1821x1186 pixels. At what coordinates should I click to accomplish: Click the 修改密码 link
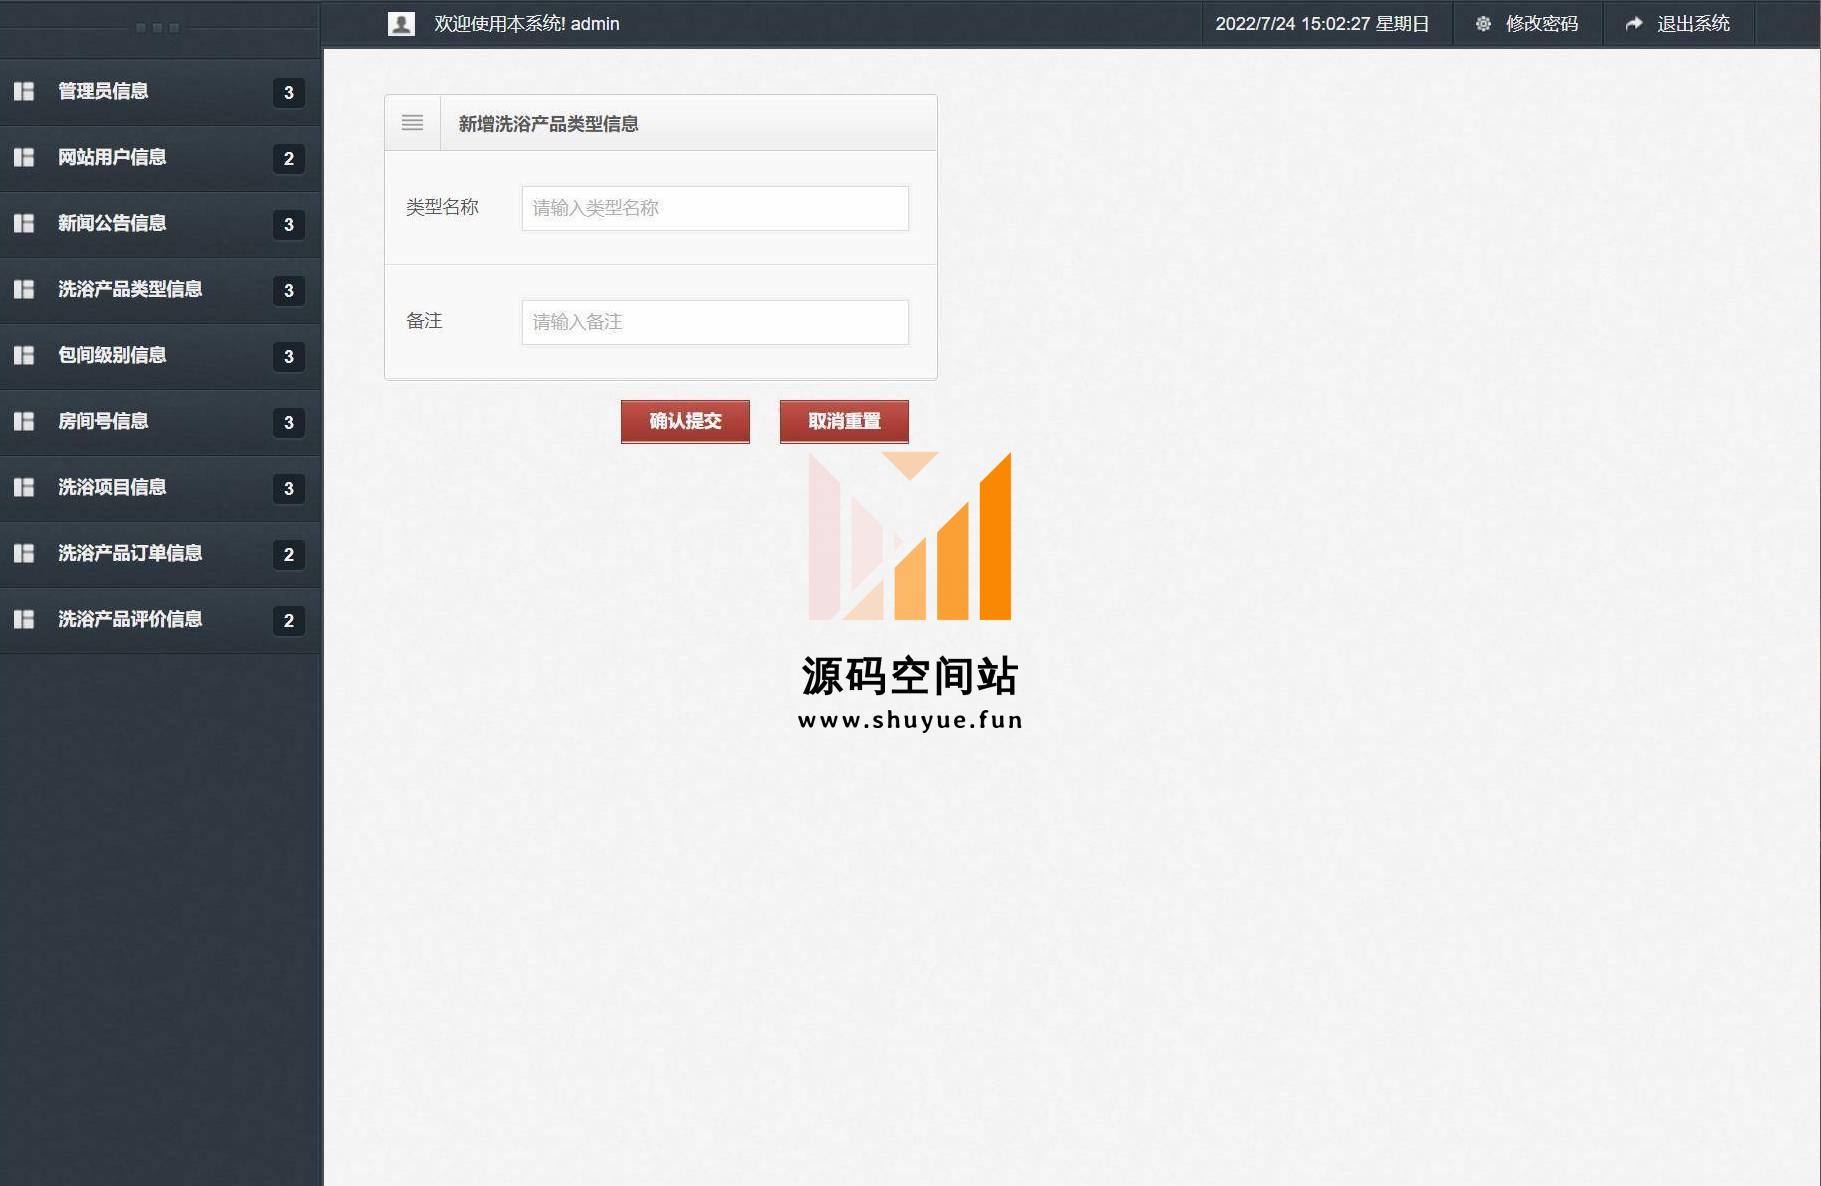coord(1541,24)
